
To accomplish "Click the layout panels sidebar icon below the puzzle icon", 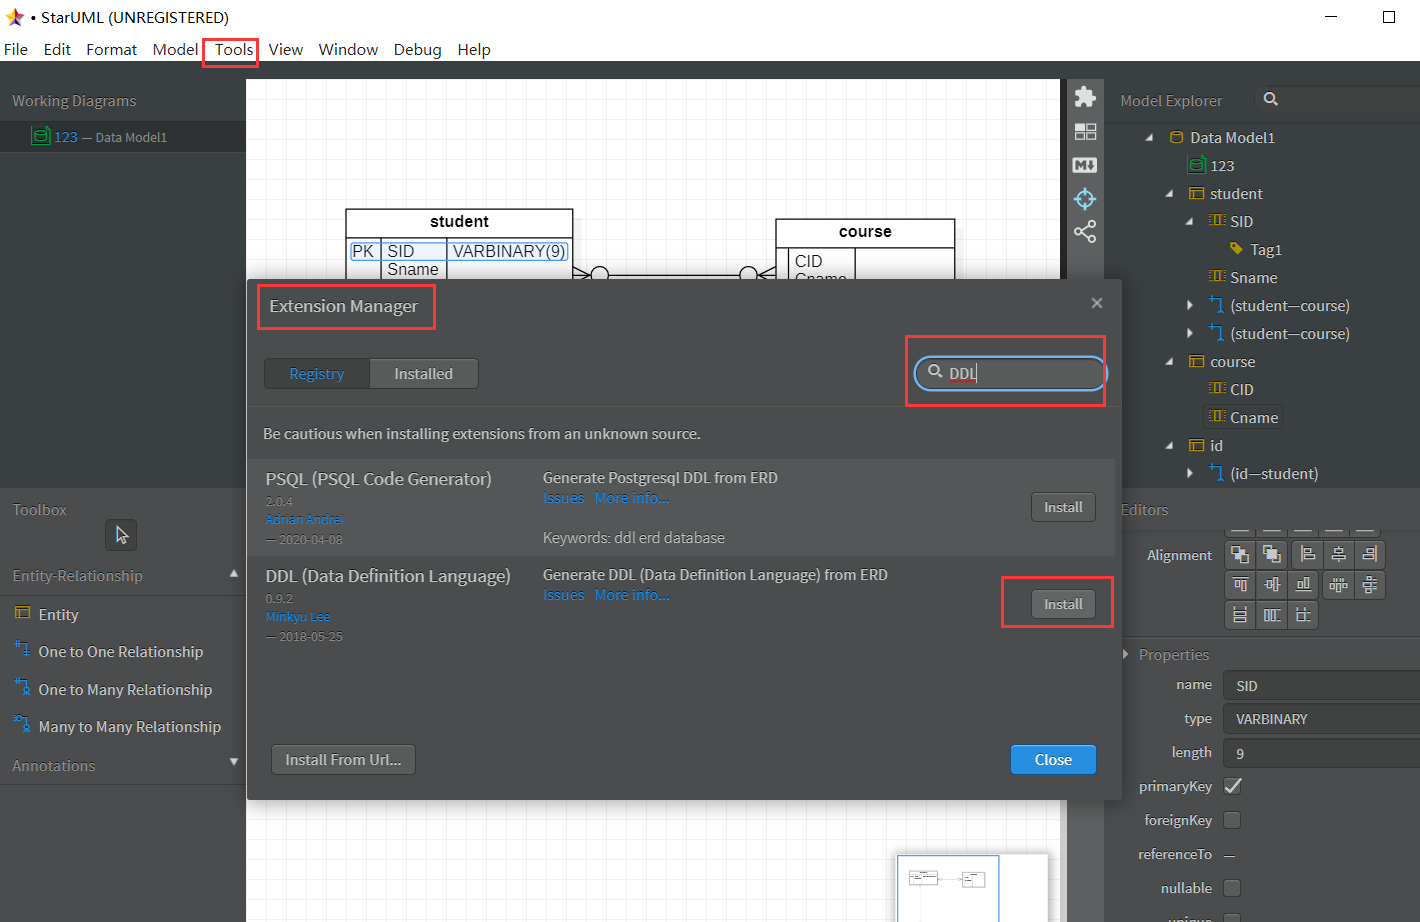I will [1085, 132].
